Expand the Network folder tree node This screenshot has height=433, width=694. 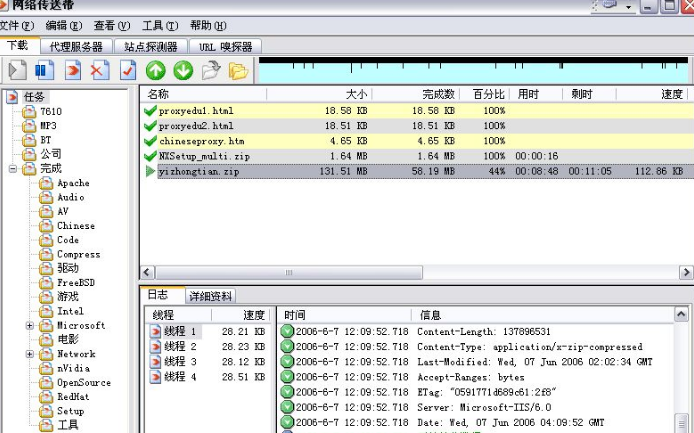pos(29,354)
